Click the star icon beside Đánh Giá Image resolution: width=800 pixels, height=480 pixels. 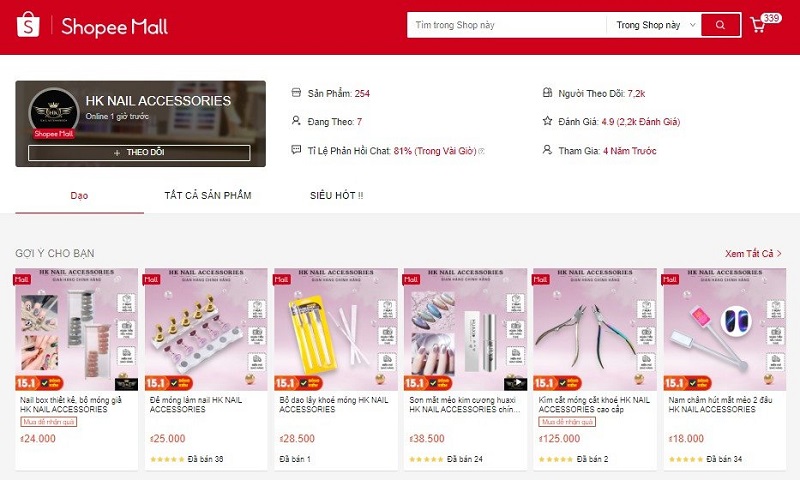[x=547, y=121]
